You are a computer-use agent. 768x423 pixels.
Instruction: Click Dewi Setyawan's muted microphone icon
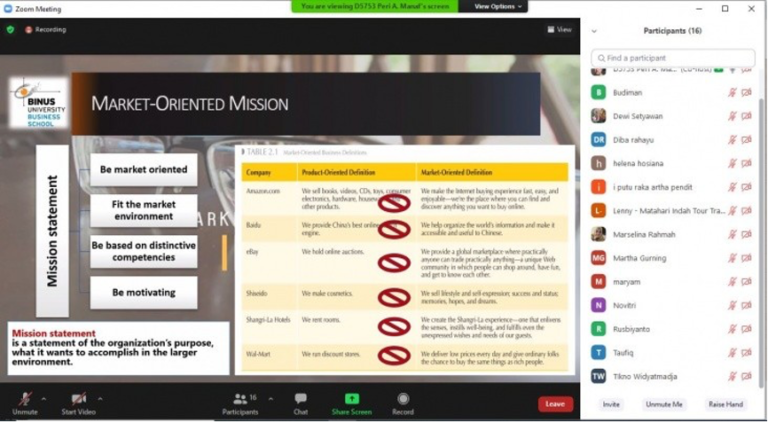(x=732, y=116)
